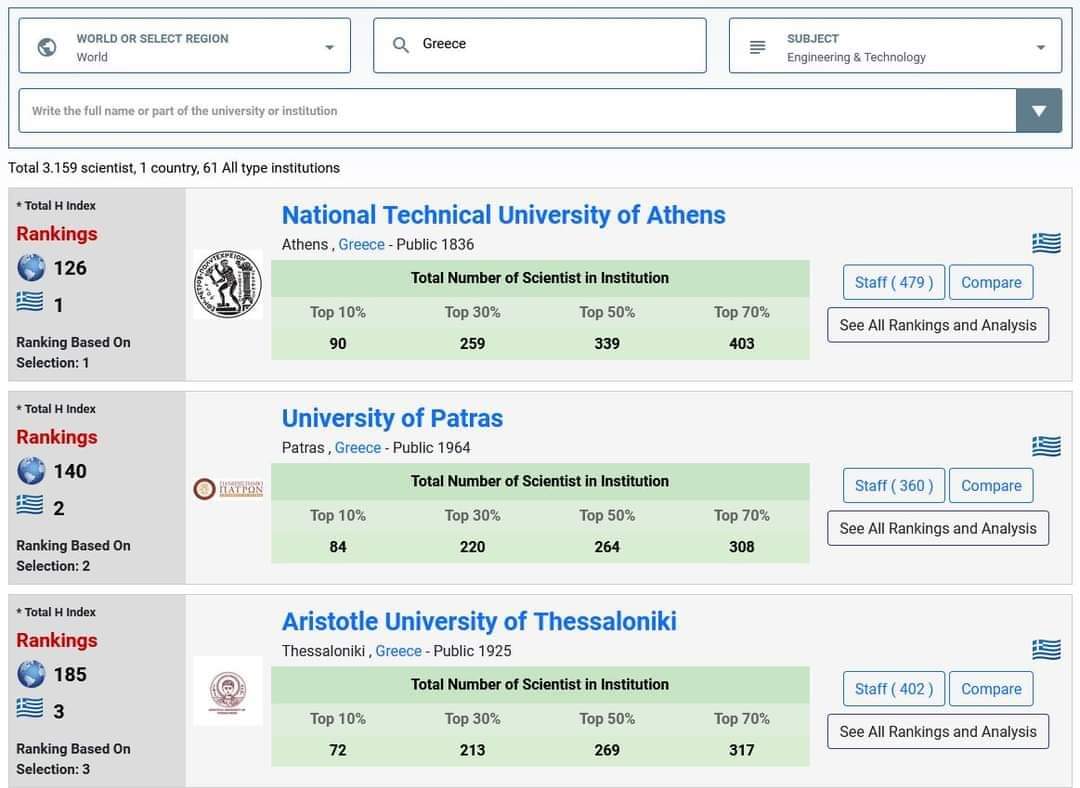Click Top 50% value 269
The width and height of the screenshot is (1080, 788).
[607, 750]
